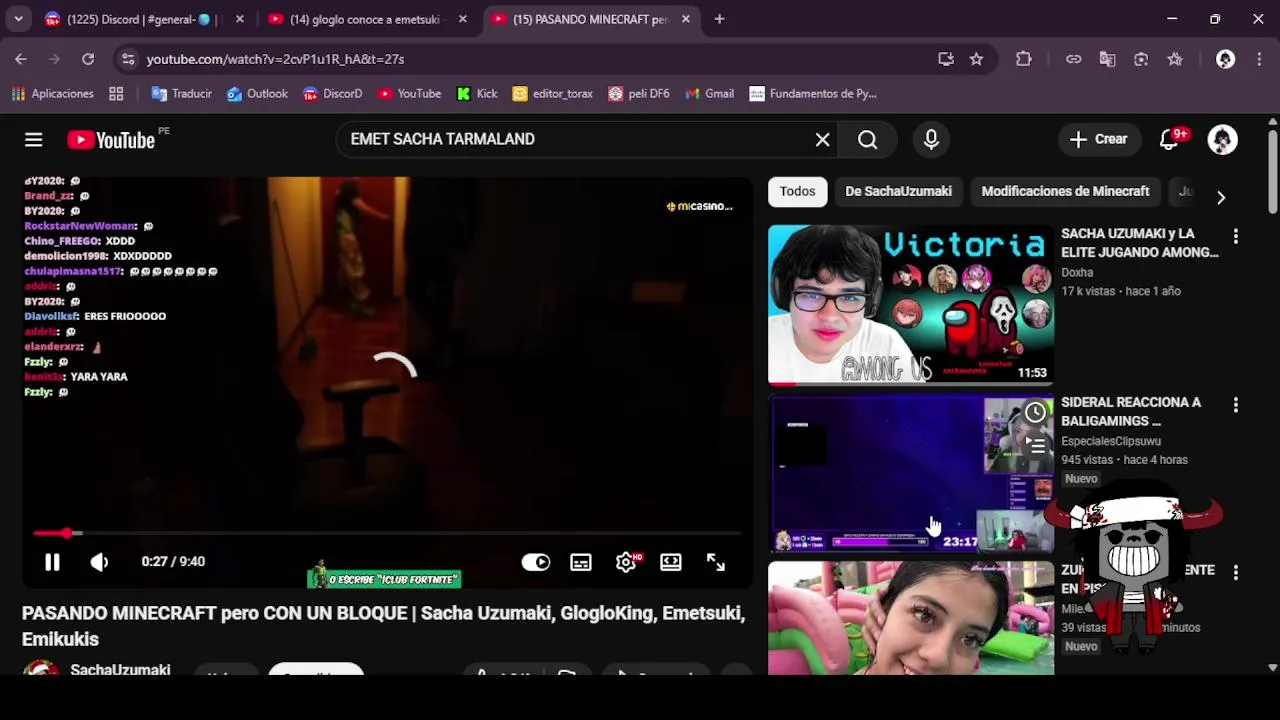Toggle the autoplay switch
This screenshot has height=720, width=1280.
536,562
